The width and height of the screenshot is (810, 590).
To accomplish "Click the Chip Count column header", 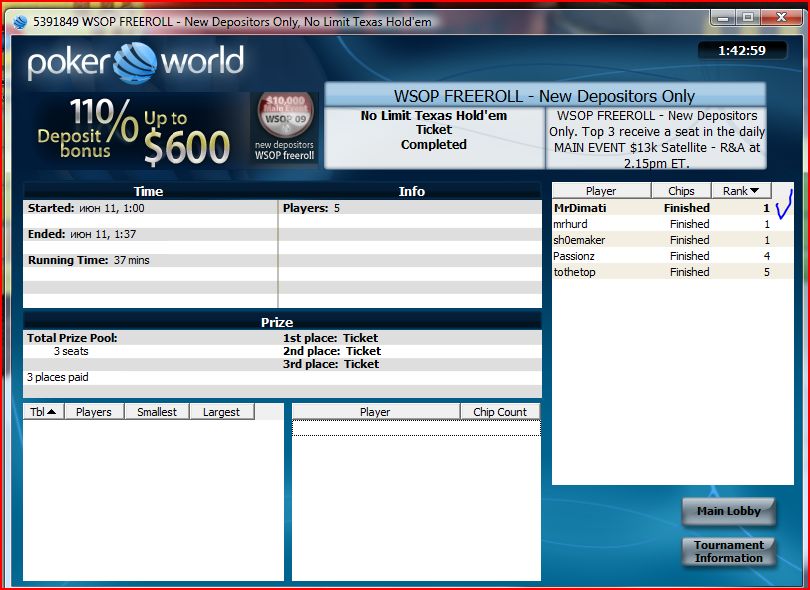I will pos(500,412).
